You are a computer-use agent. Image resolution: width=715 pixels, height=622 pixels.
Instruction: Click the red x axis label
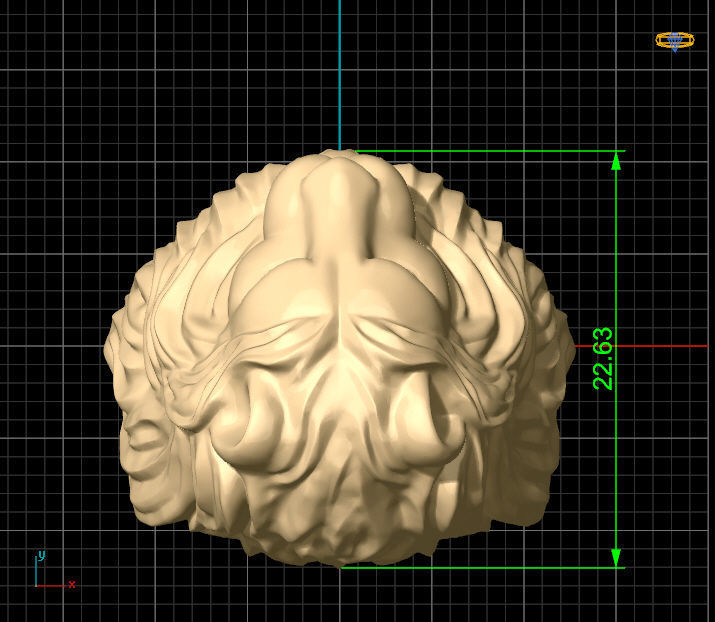pyautogui.click(x=72, y=584)
